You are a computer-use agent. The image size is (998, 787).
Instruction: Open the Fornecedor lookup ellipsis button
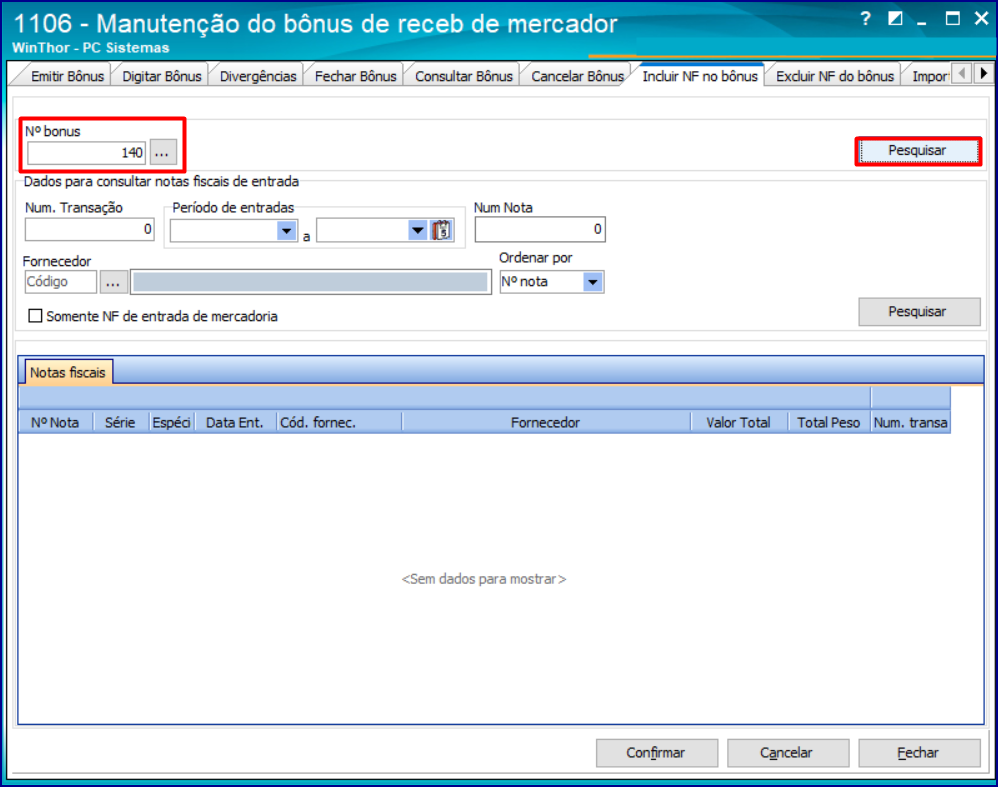pos(113,282)
